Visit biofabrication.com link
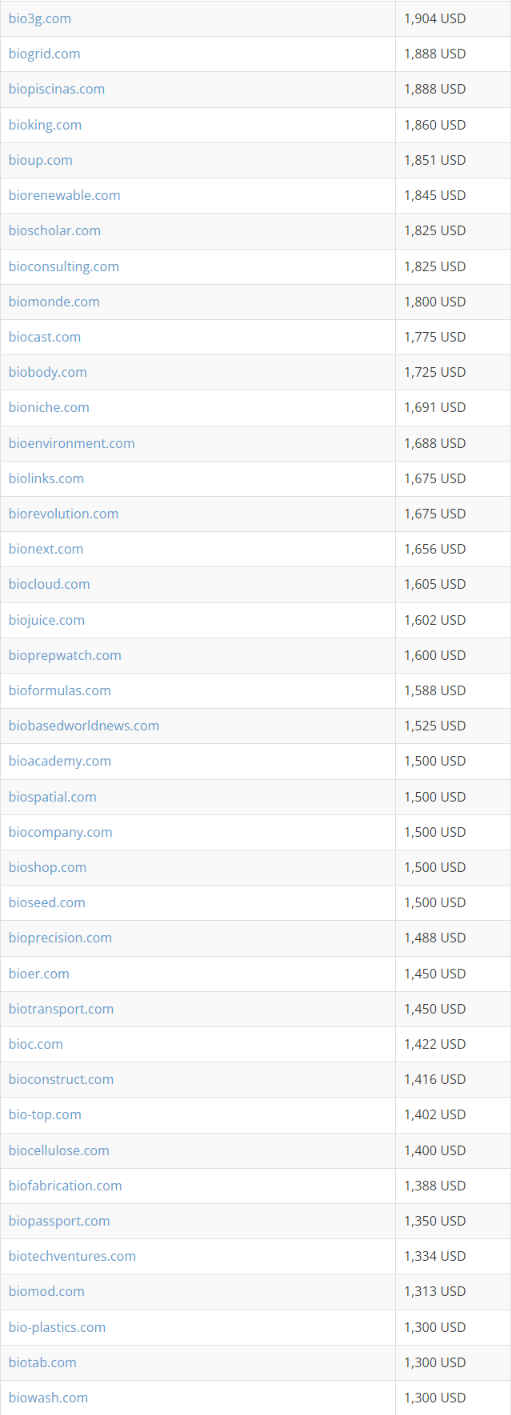 point(65,1185)
